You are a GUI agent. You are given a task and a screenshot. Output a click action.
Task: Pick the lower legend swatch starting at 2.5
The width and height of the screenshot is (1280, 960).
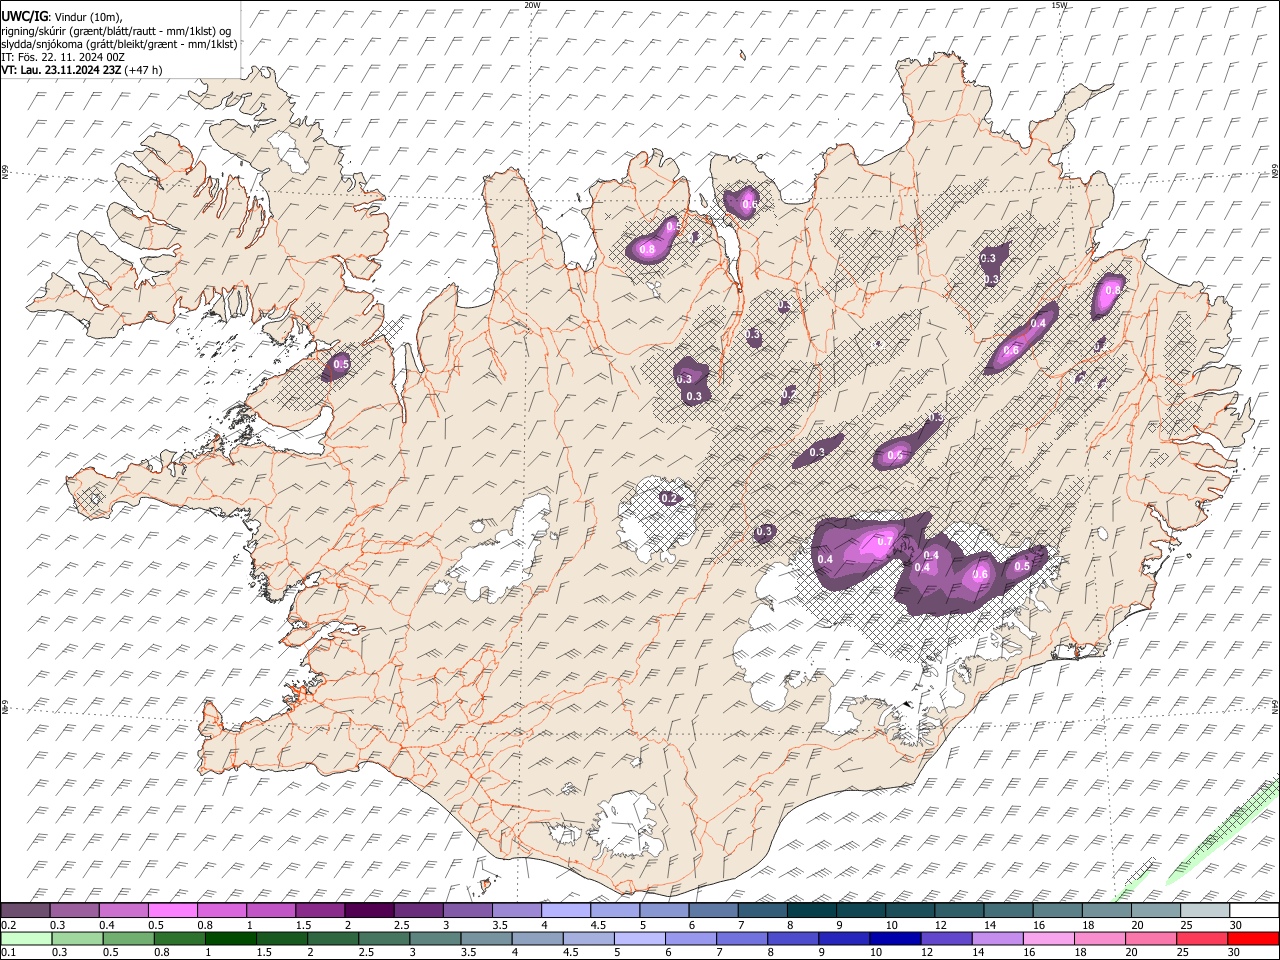[x=384, y=938]
